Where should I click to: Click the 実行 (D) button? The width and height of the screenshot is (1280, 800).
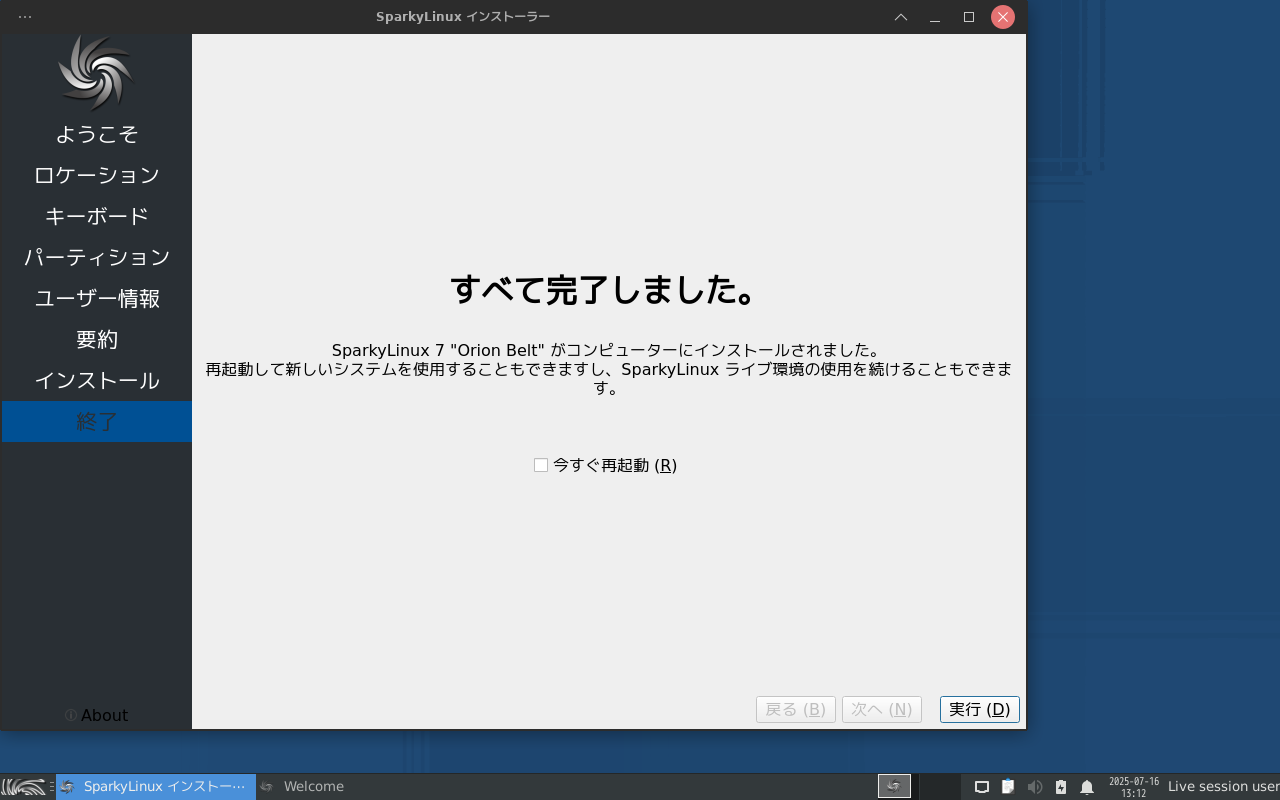(980, 709)
